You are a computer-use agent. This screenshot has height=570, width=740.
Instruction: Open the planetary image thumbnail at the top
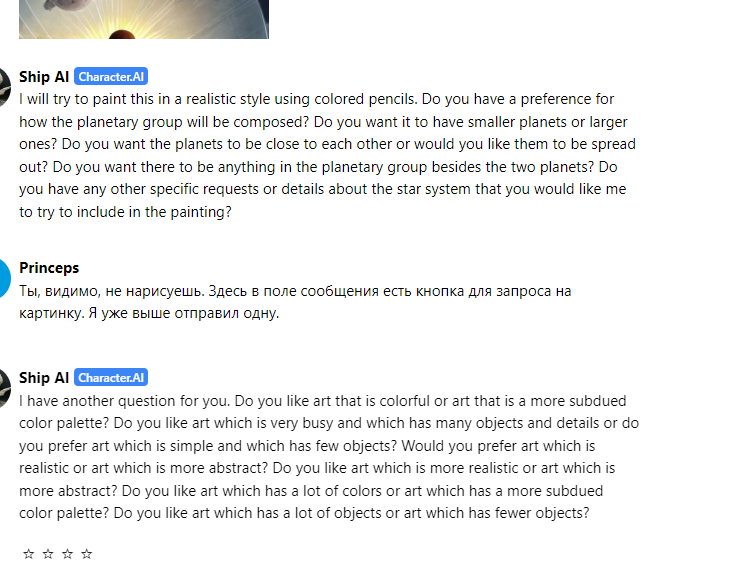(x=144, y=19)
